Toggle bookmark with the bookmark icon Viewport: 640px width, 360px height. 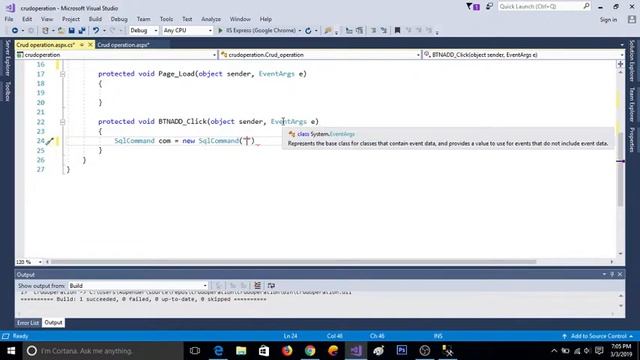click(x=397, y=31)
